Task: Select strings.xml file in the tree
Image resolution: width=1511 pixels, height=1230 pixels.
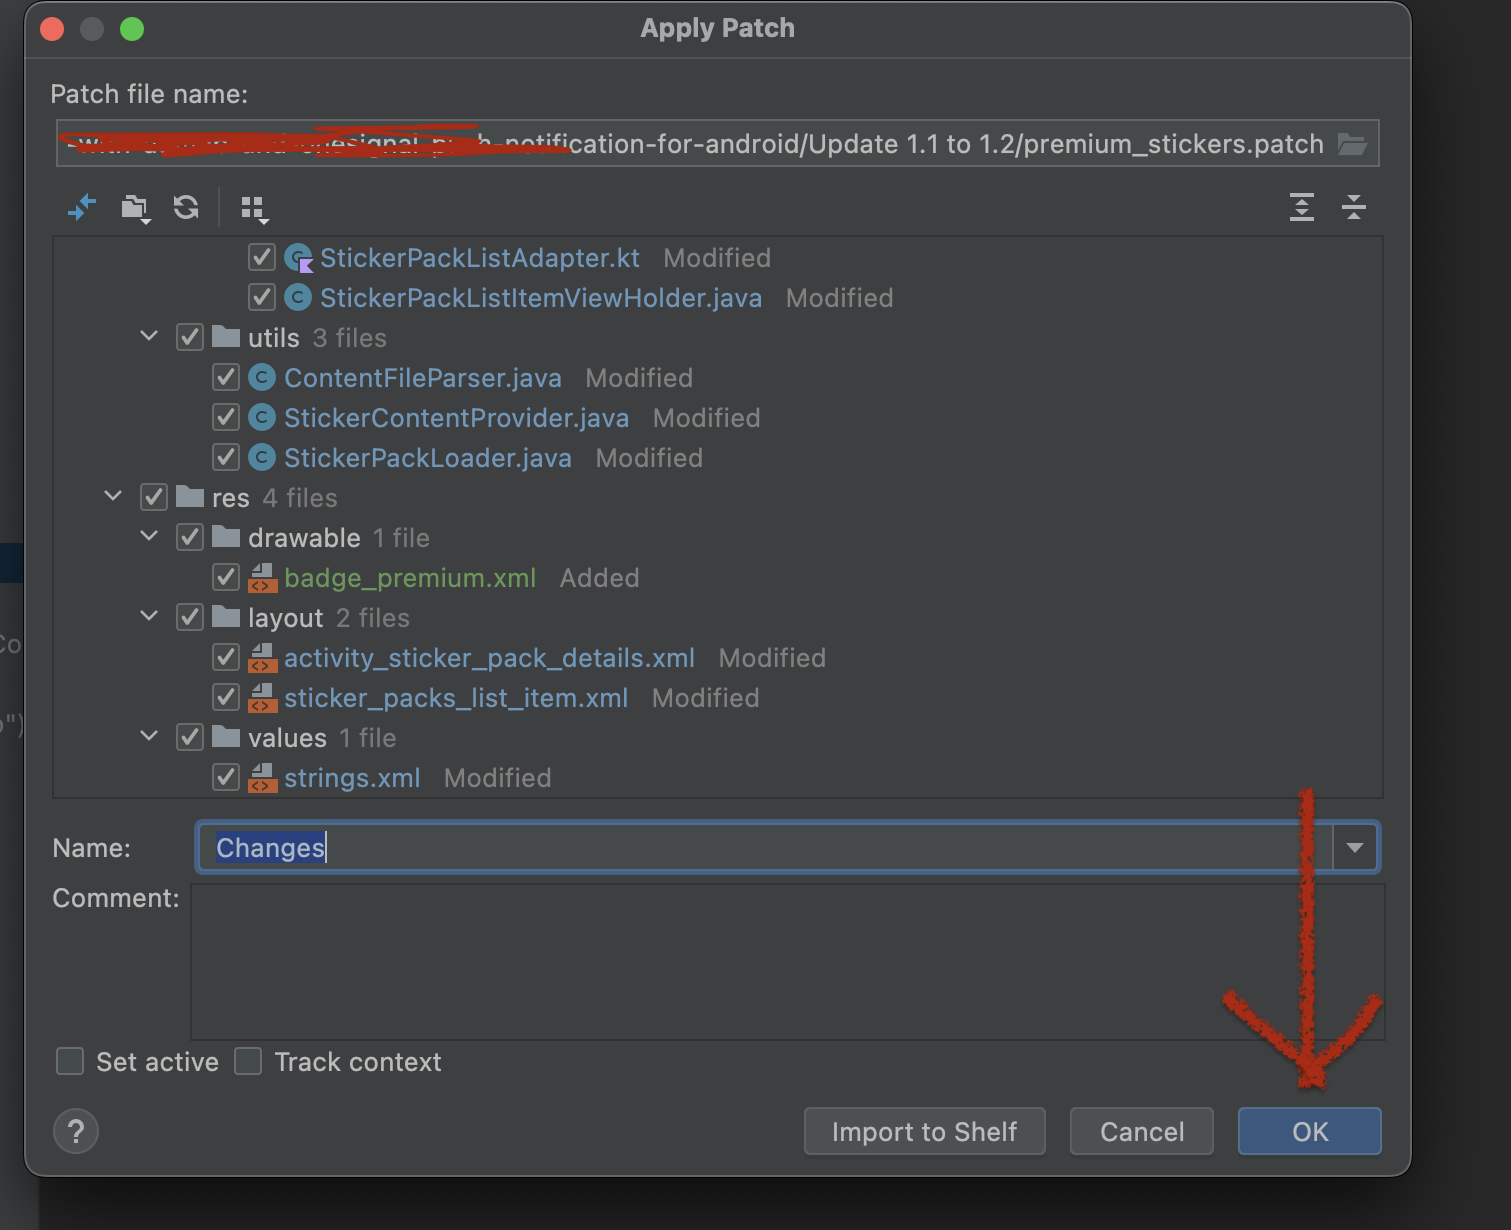Action: pos(352,778)
